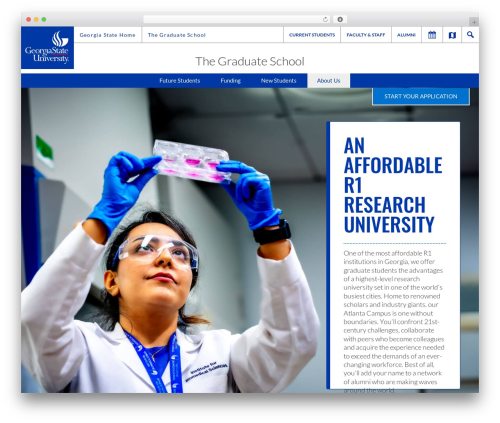Click the search magnifier icon
The image size is (500, 423).
tap(470, 34)
